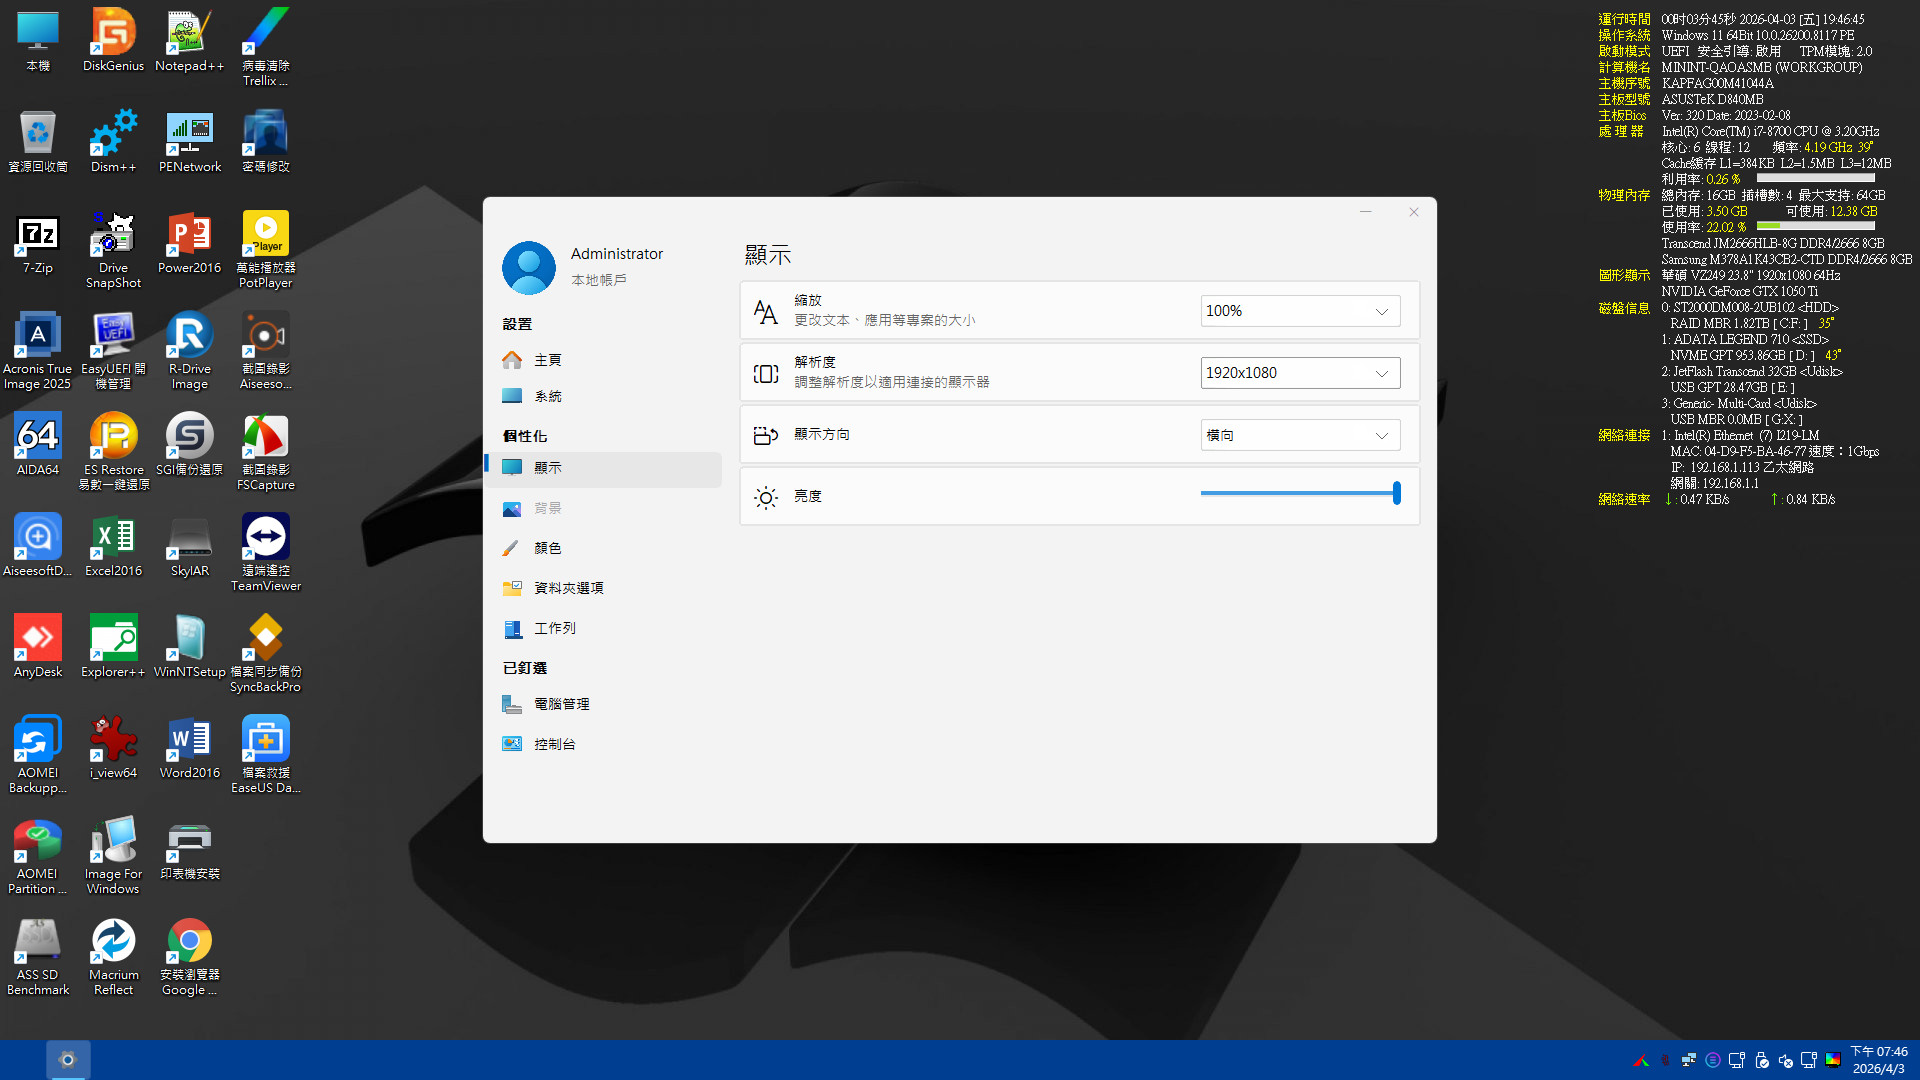This screenshot has width=1920, height=1080.
Task: Expand the 1920x1080 resolution dropdown
Action: click(x=1299, y=373)
